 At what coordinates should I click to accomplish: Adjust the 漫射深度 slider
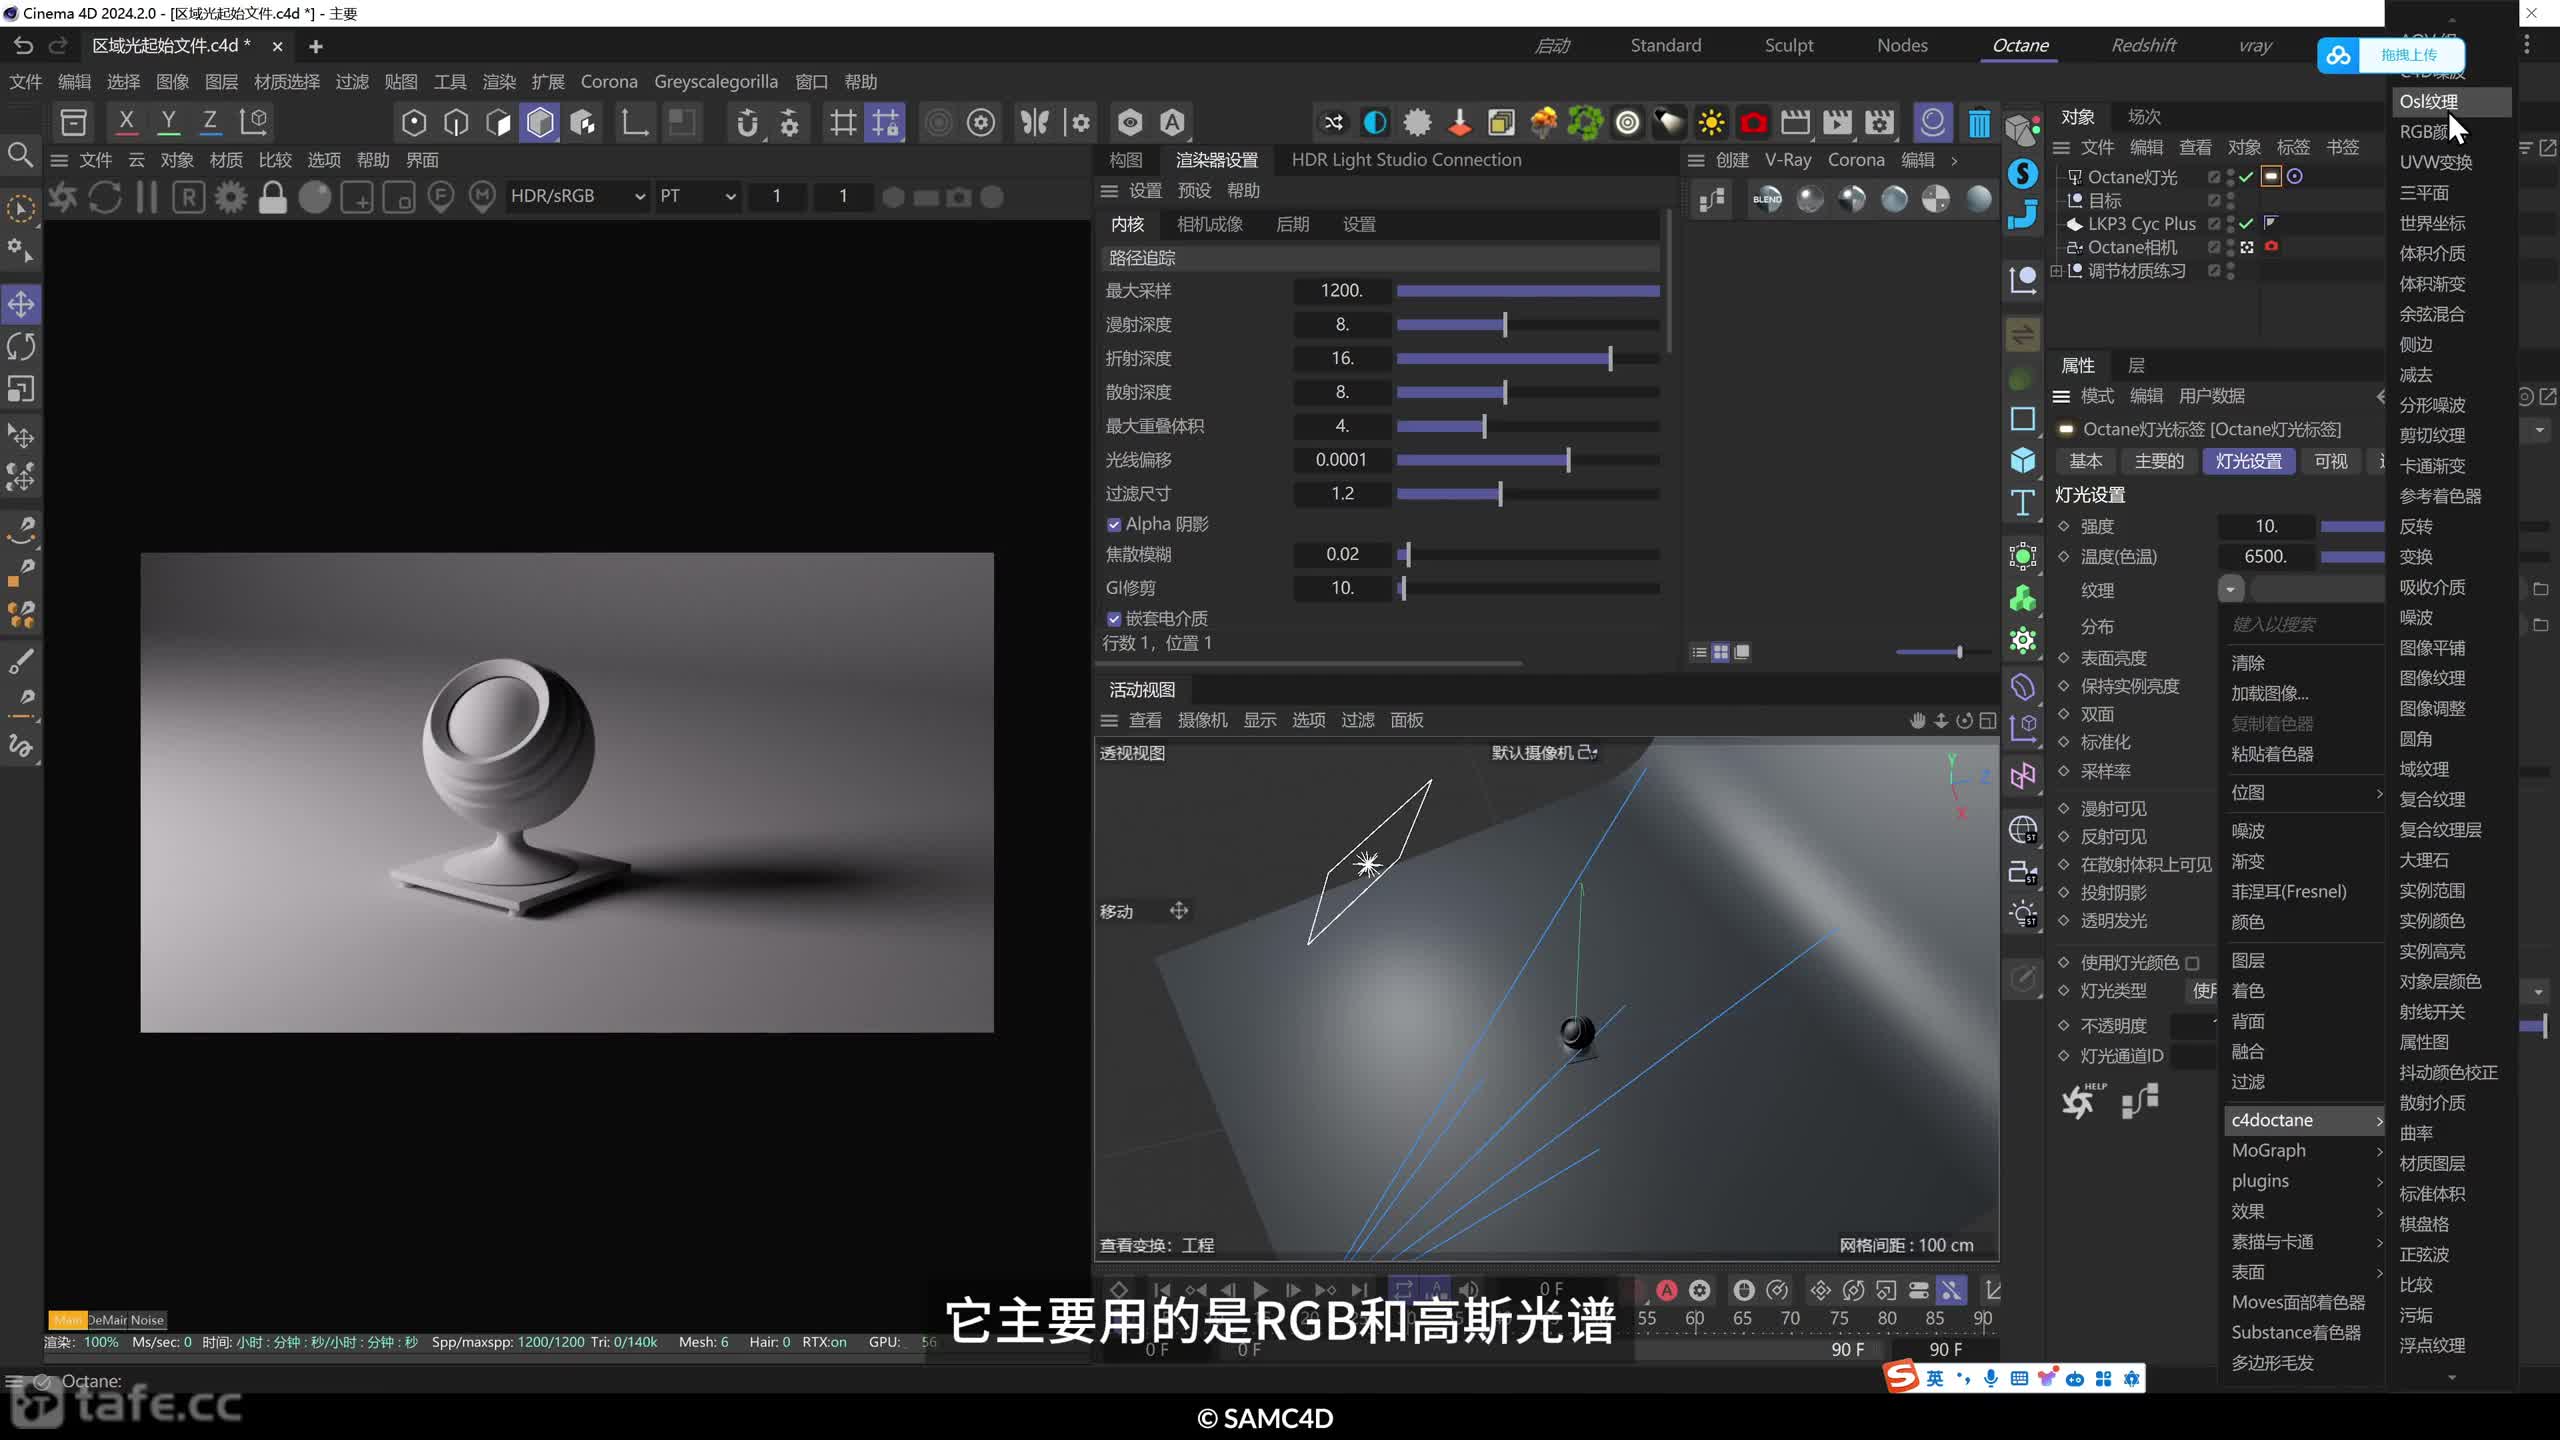(x=1528, y=325)
